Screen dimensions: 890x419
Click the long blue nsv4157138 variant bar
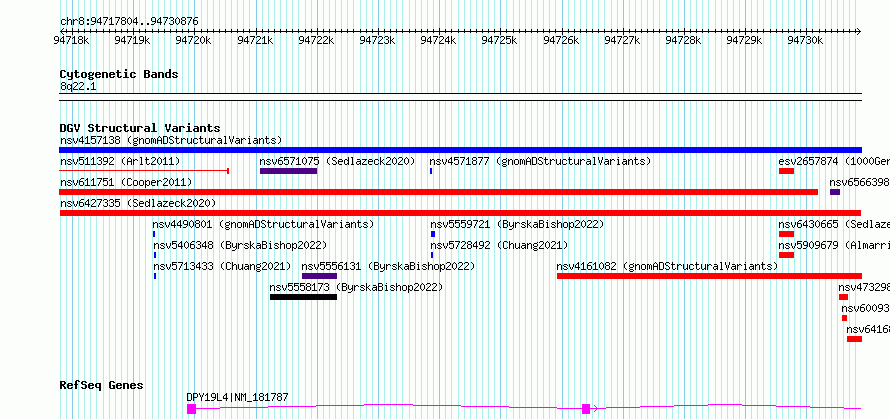click(460, 150)
